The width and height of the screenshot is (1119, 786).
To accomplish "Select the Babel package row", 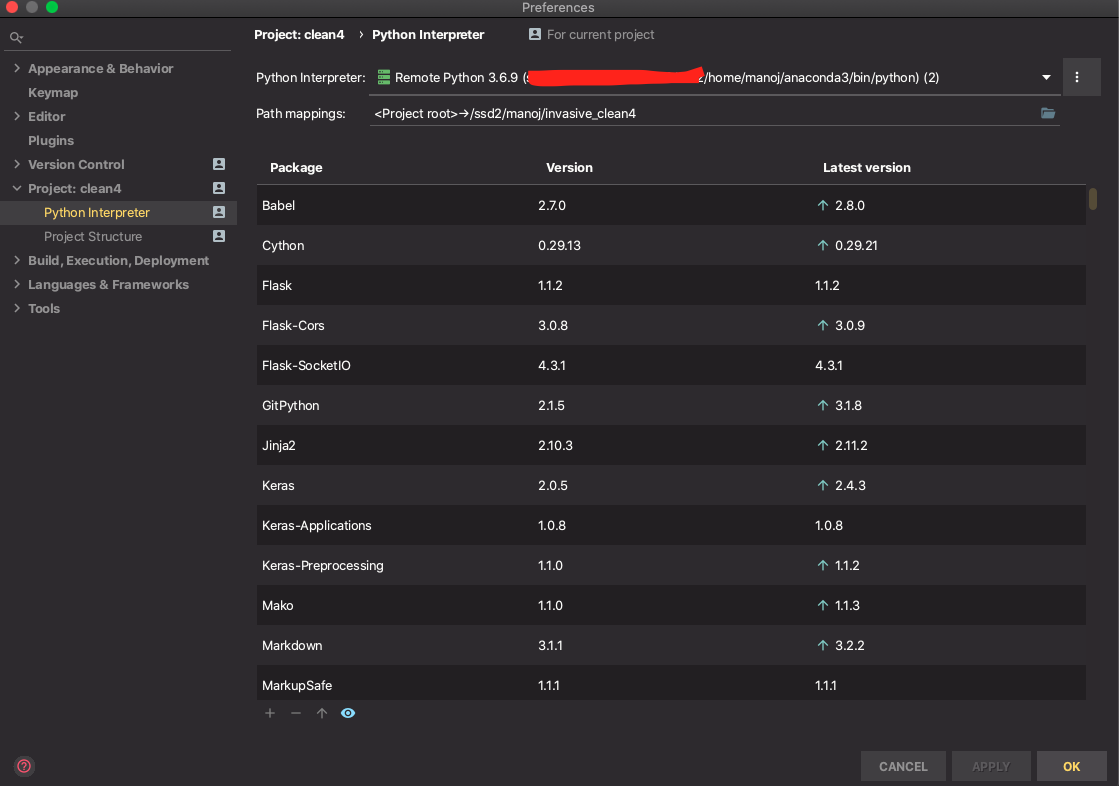I will click(x=671, y=205).
